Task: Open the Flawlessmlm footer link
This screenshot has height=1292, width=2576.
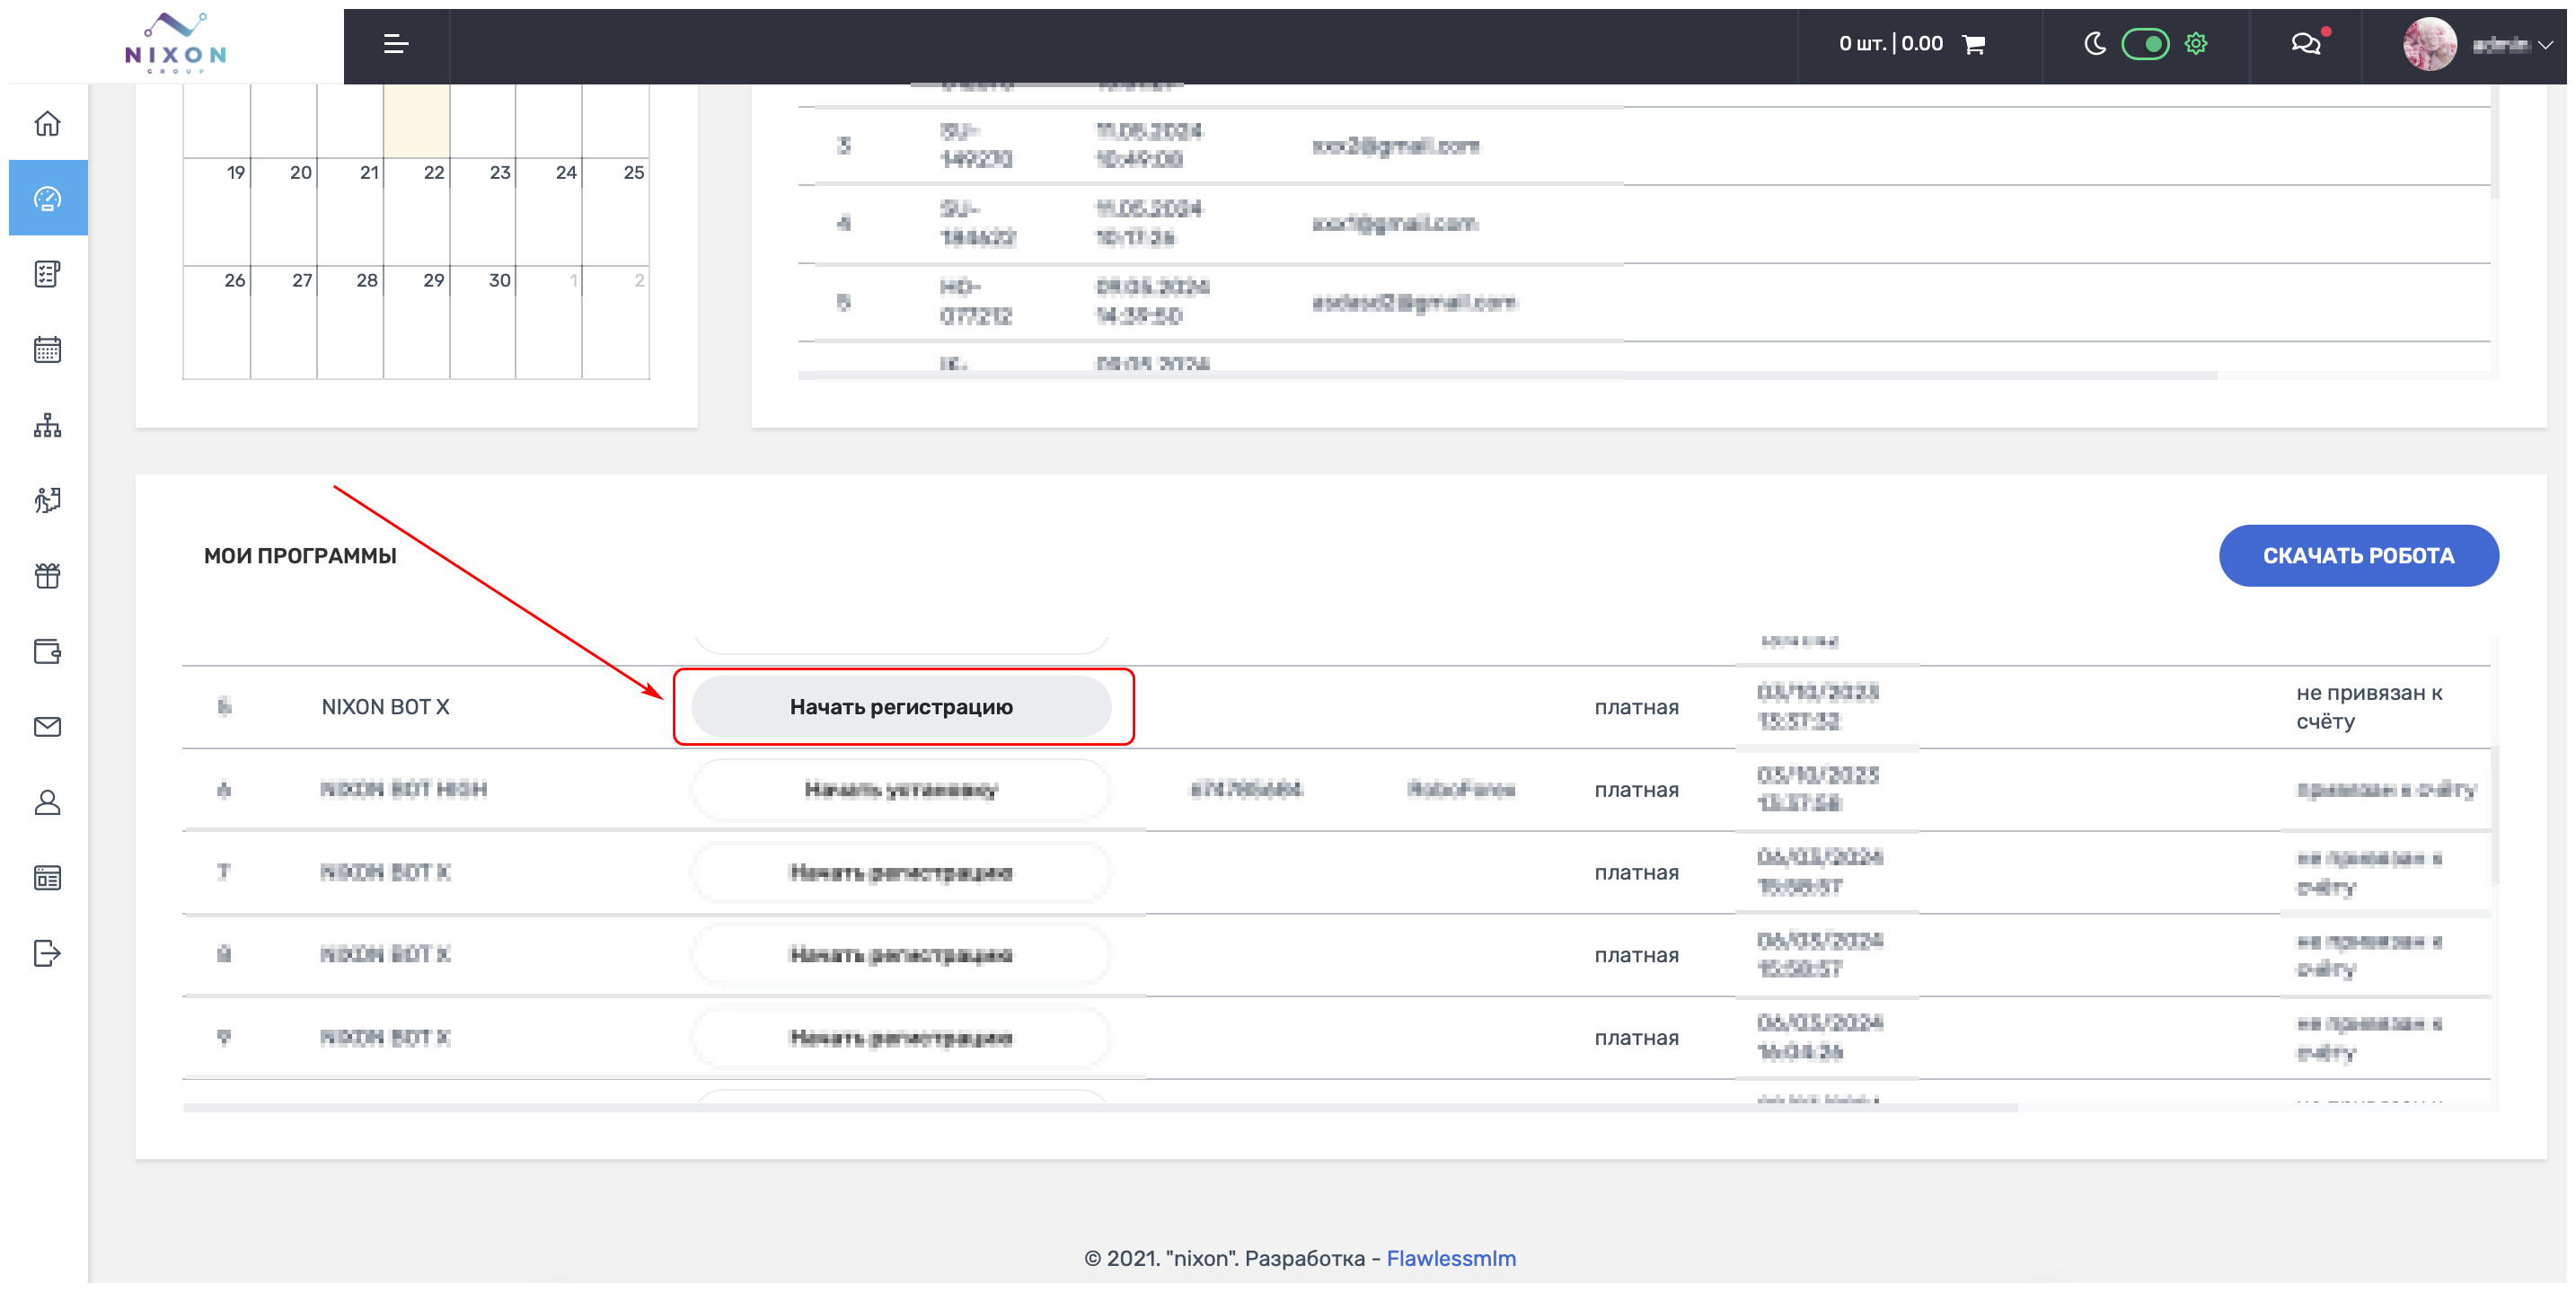Action: click(x=1451, y=1258)
